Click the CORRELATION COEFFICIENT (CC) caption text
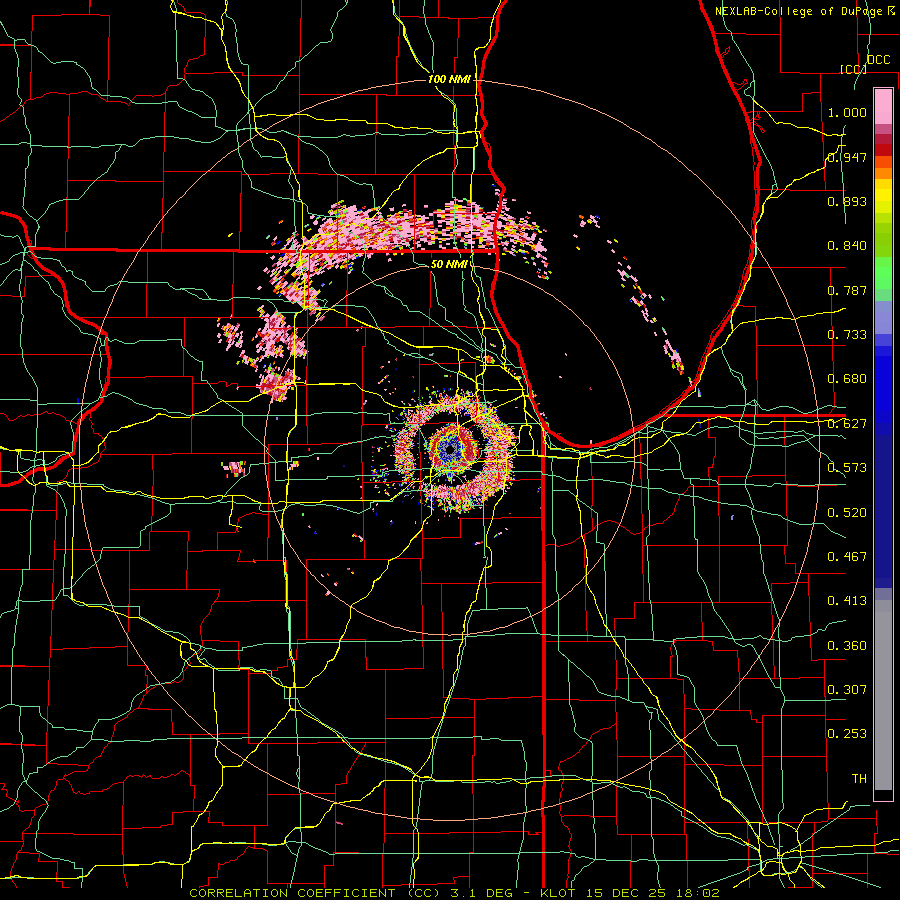The image size is (900, 900). pyautogui.click(x=315, y=893)
